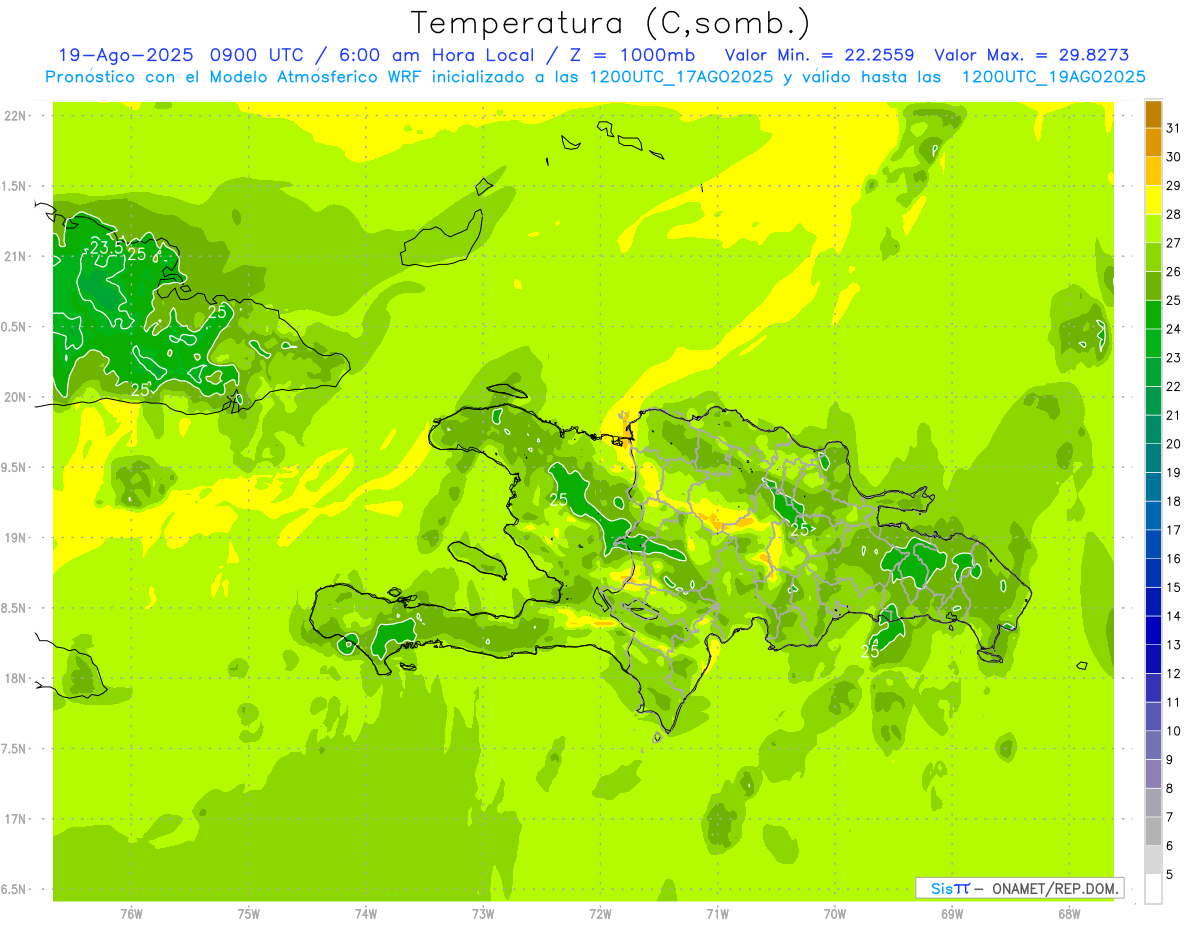Click the '73W' longitude axis label

click(x=483, y=914)
